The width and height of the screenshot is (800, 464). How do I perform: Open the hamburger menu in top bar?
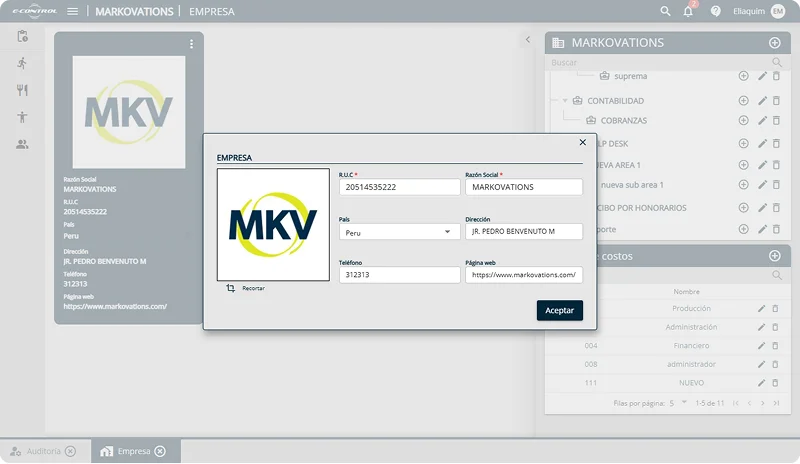[x=72, y=11]
